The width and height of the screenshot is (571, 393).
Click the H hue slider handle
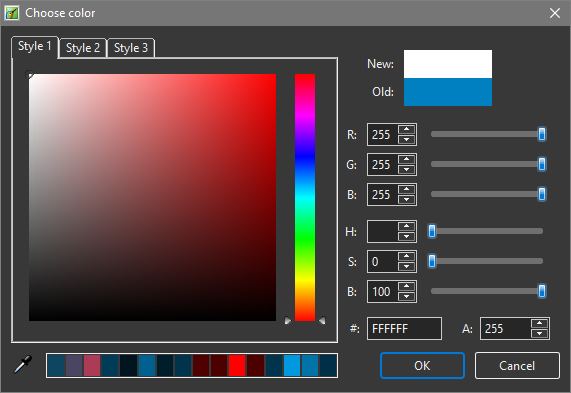(x=432, y=231)
